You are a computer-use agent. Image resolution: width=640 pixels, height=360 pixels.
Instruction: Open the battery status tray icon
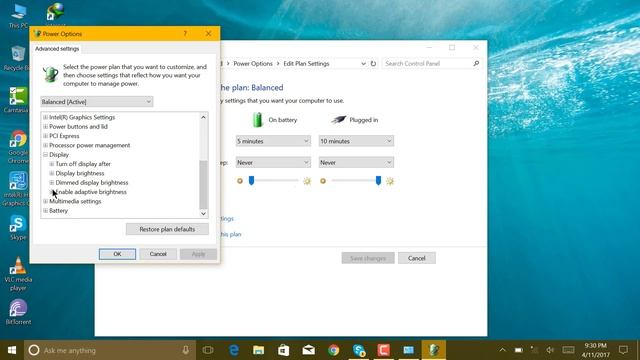coord(518,350)
